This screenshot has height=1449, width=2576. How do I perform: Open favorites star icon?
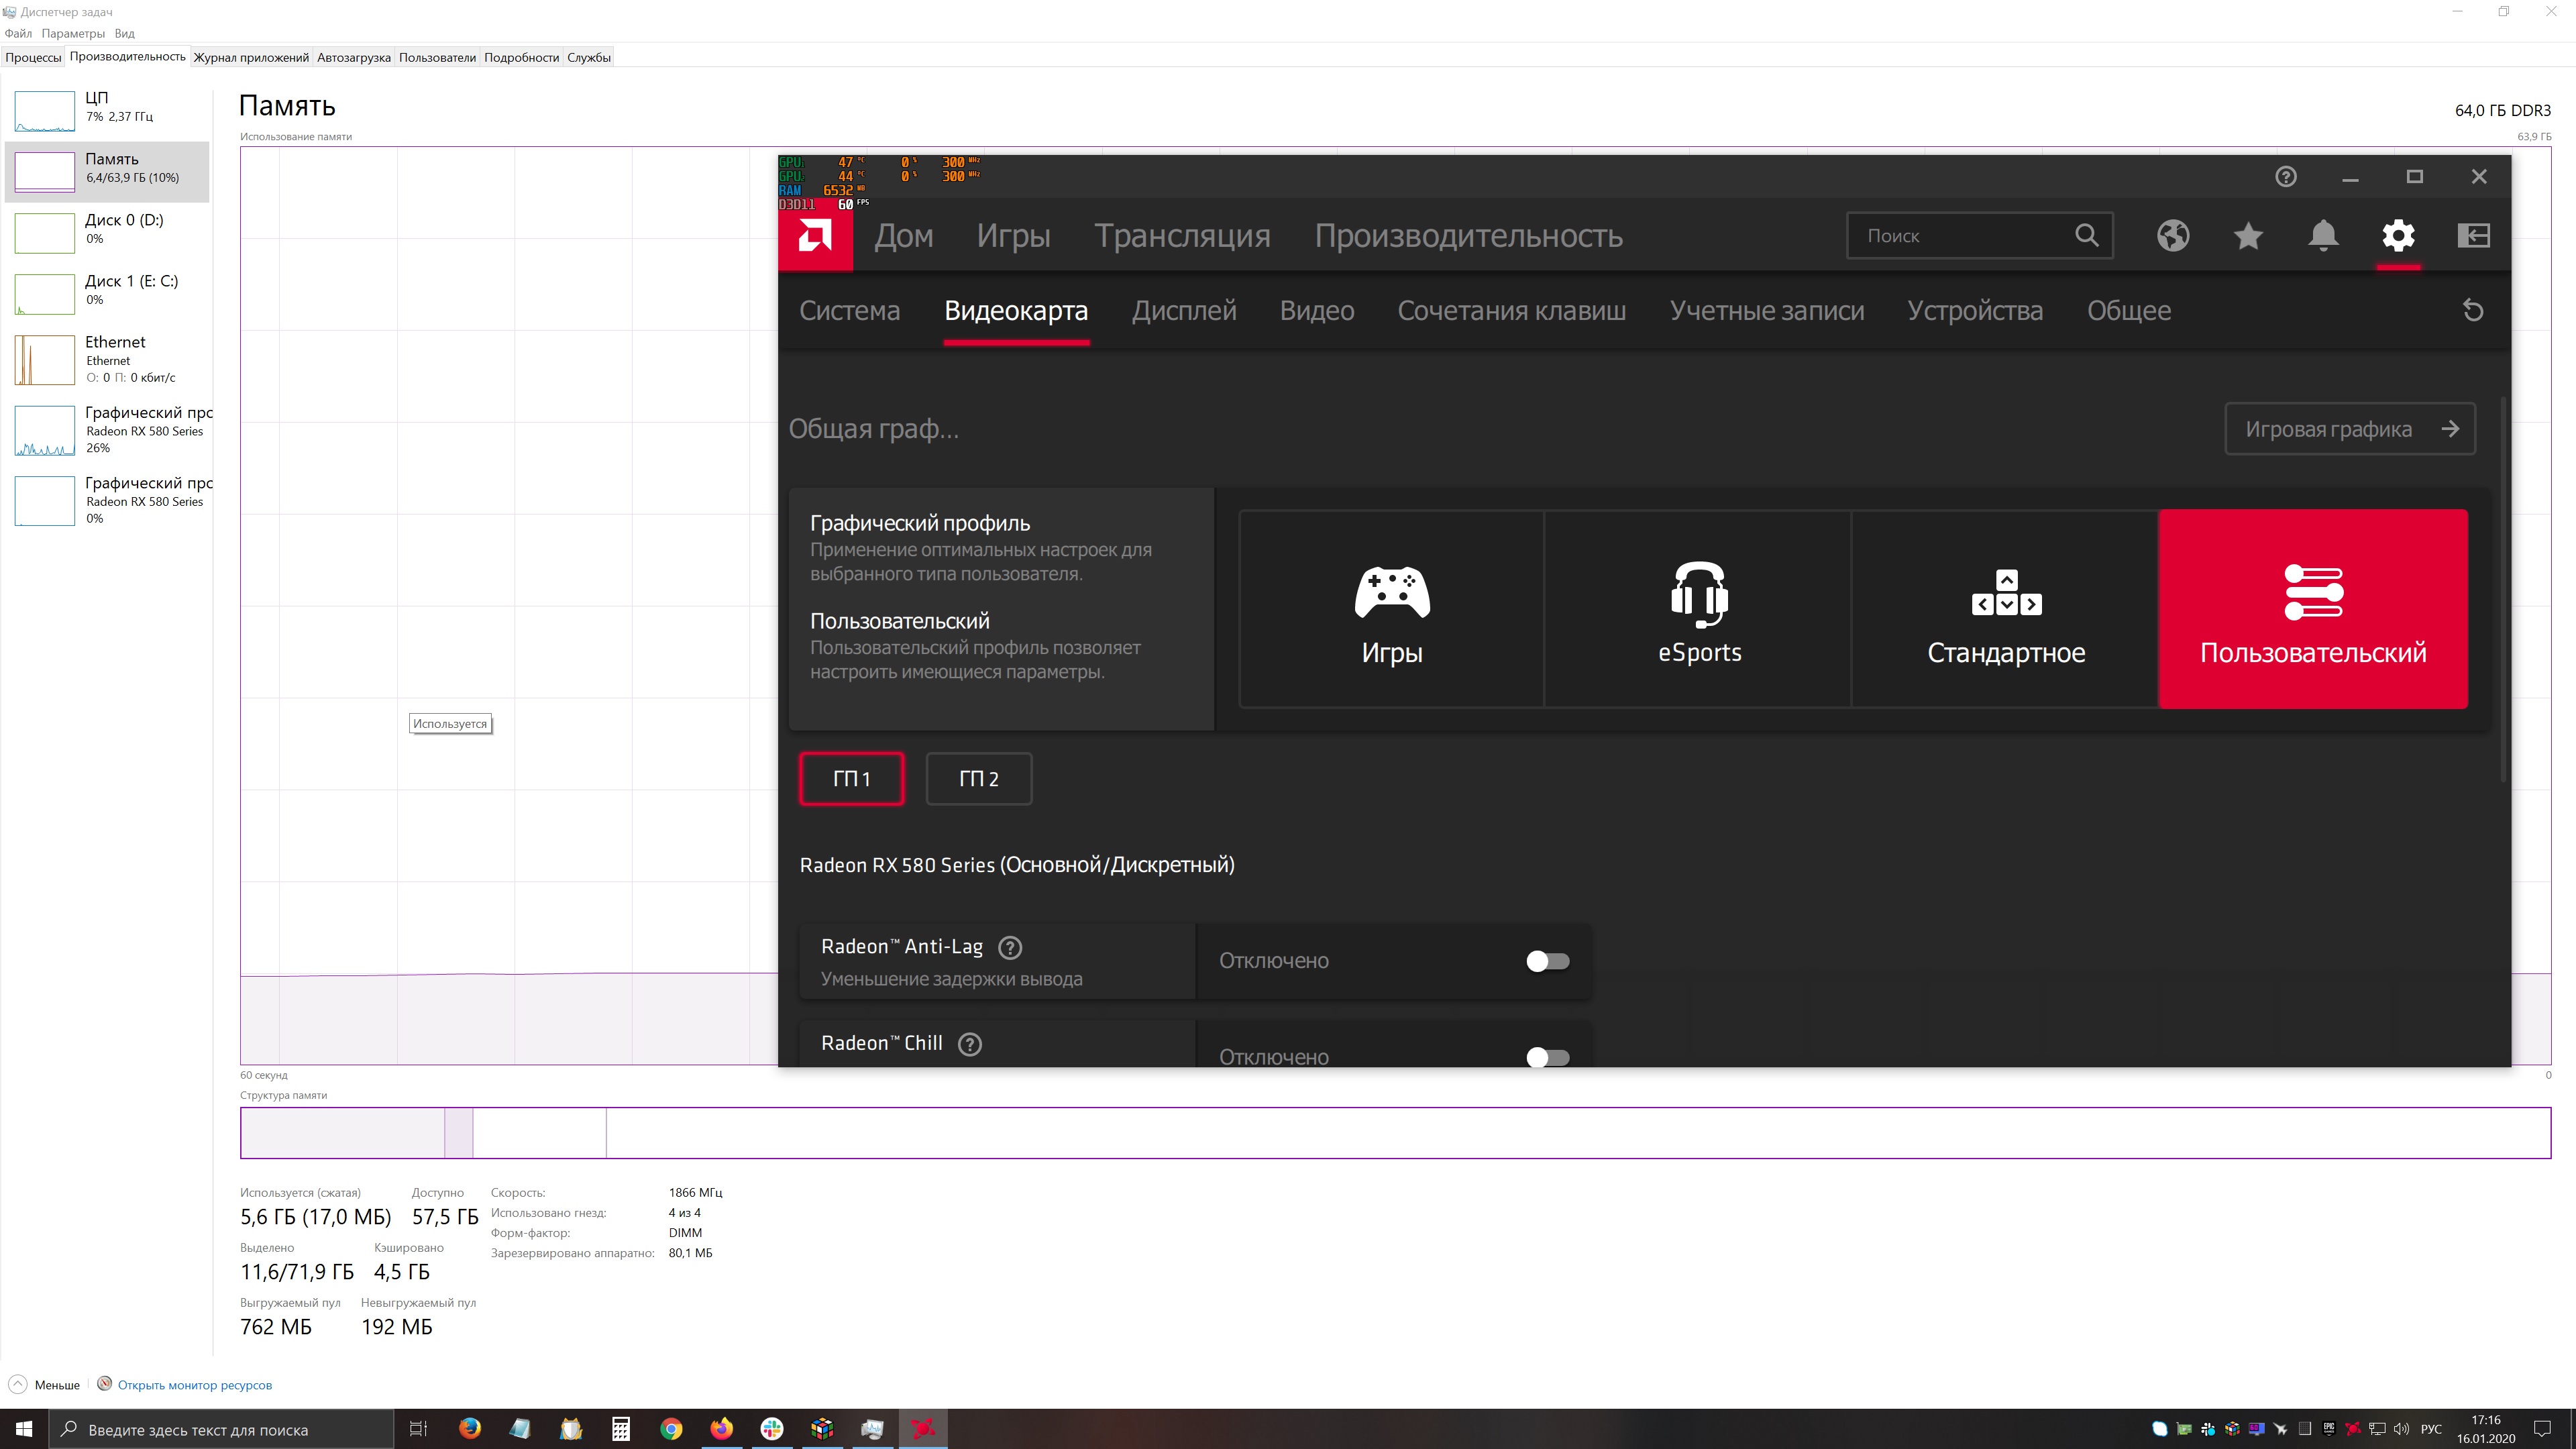pyautogui.click(x=2248, y=236)
